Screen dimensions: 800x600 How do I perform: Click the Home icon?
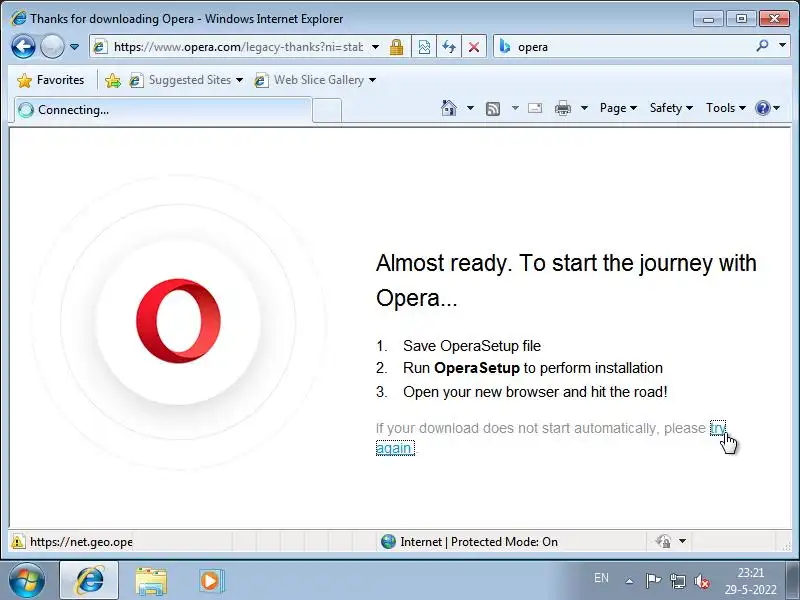point(449,108)
